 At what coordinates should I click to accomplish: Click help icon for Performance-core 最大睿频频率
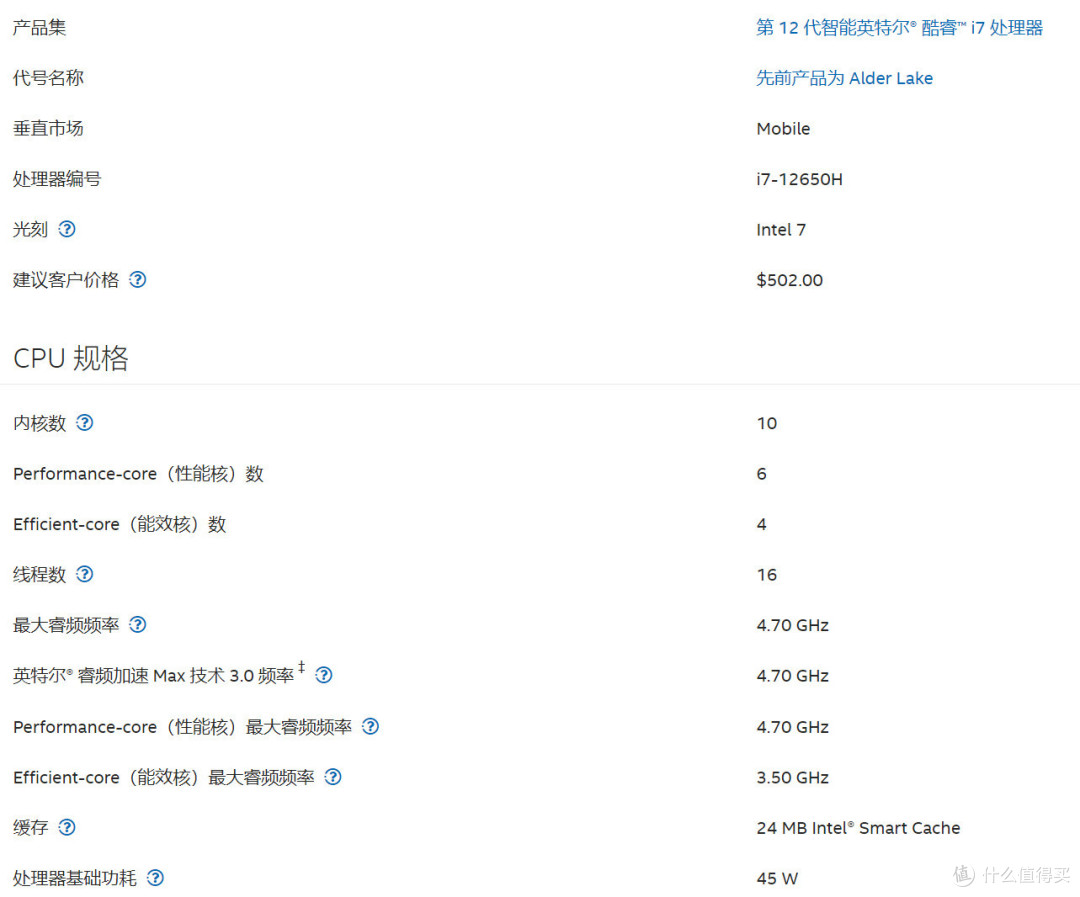[371, 726]
